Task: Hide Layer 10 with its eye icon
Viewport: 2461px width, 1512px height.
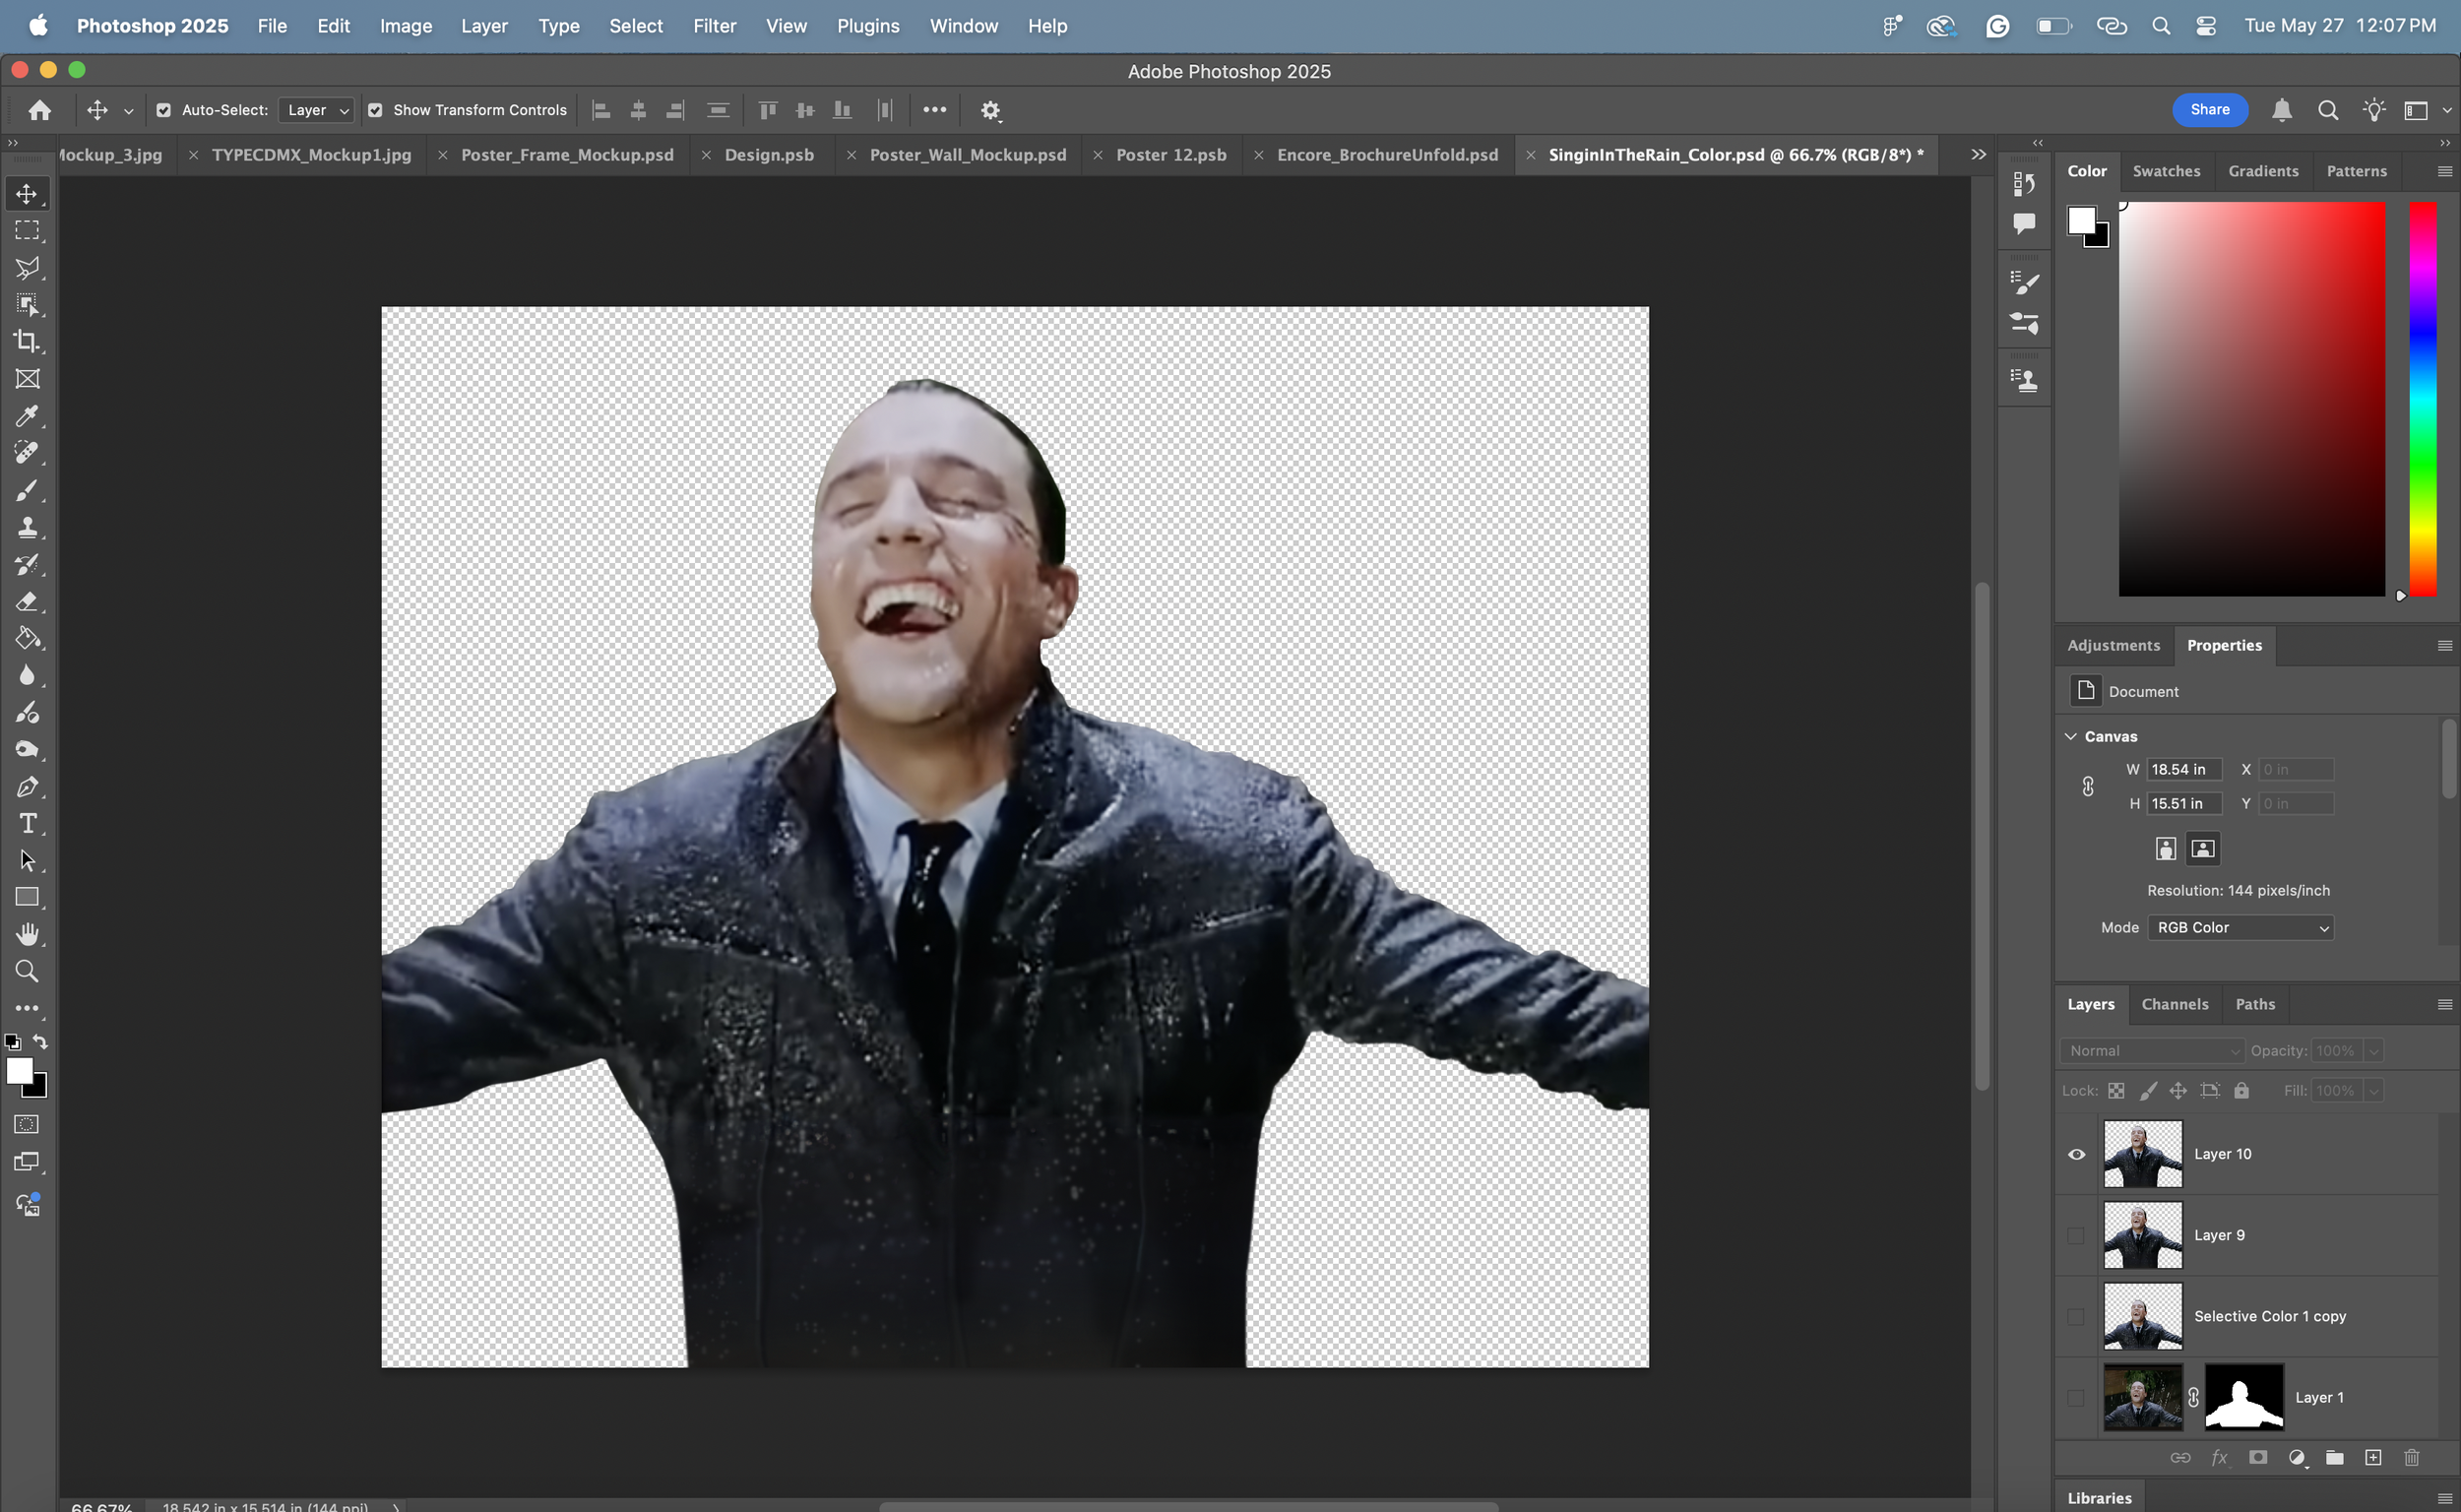Action: click(x=2076, y=1154)
